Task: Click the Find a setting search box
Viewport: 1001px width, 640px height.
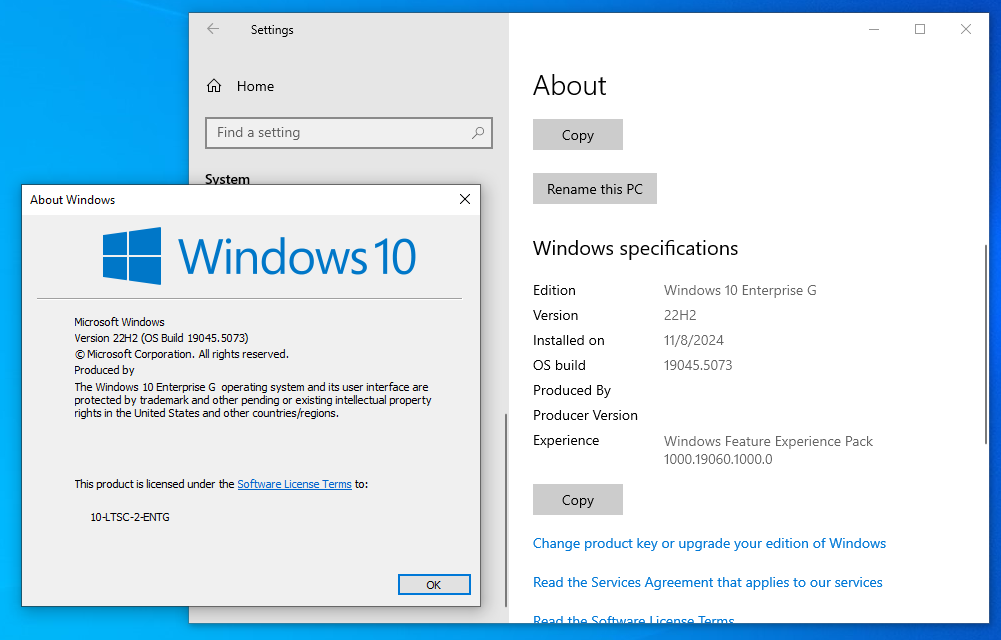Action: [x=349, y=133]
